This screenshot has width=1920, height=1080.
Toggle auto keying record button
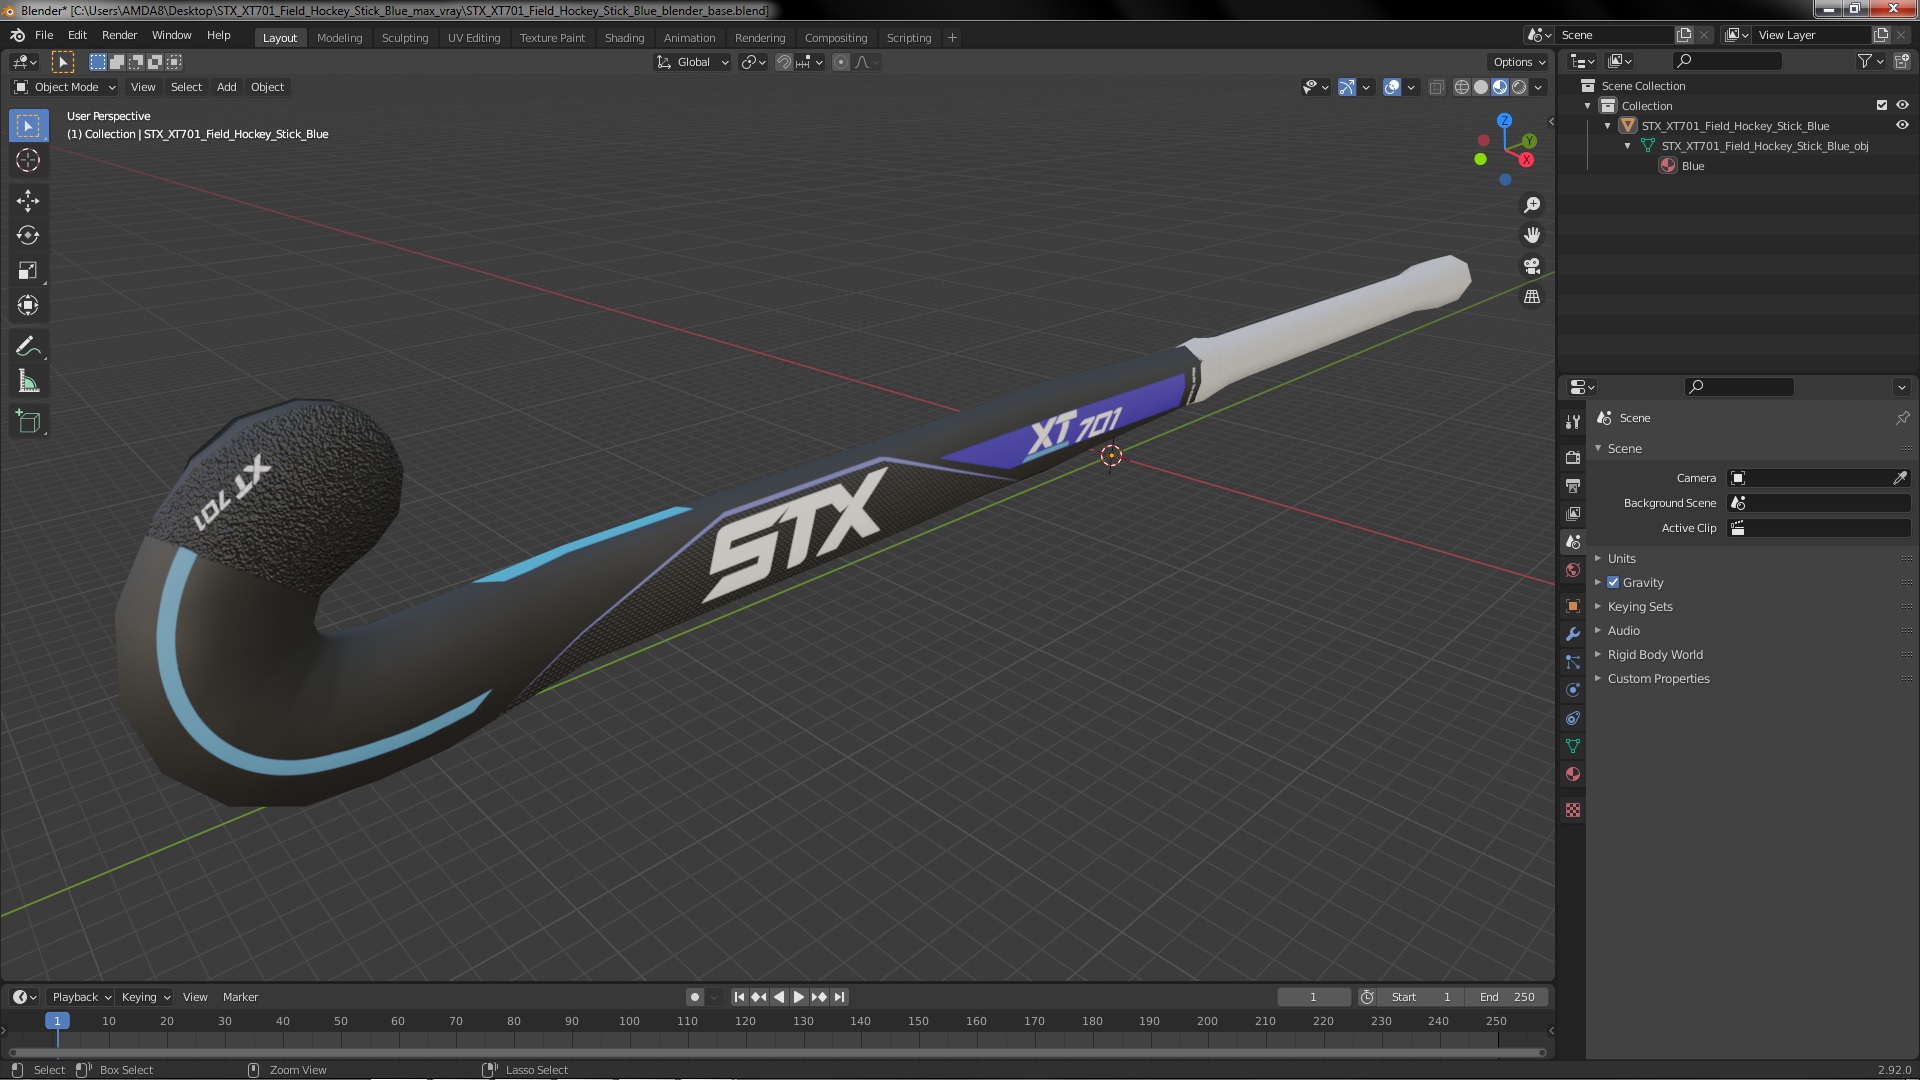(695, 997)
